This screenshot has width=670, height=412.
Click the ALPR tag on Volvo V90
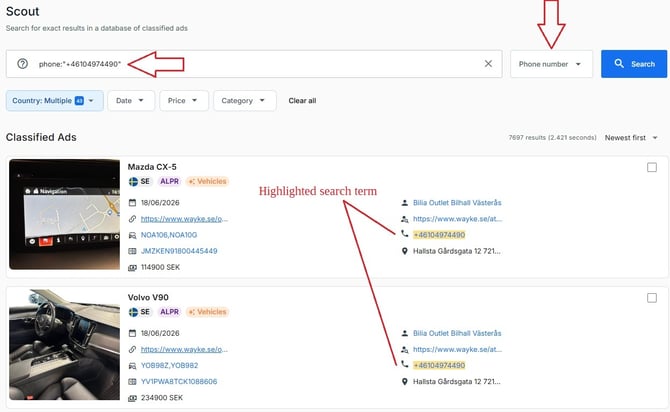(169, 312)
